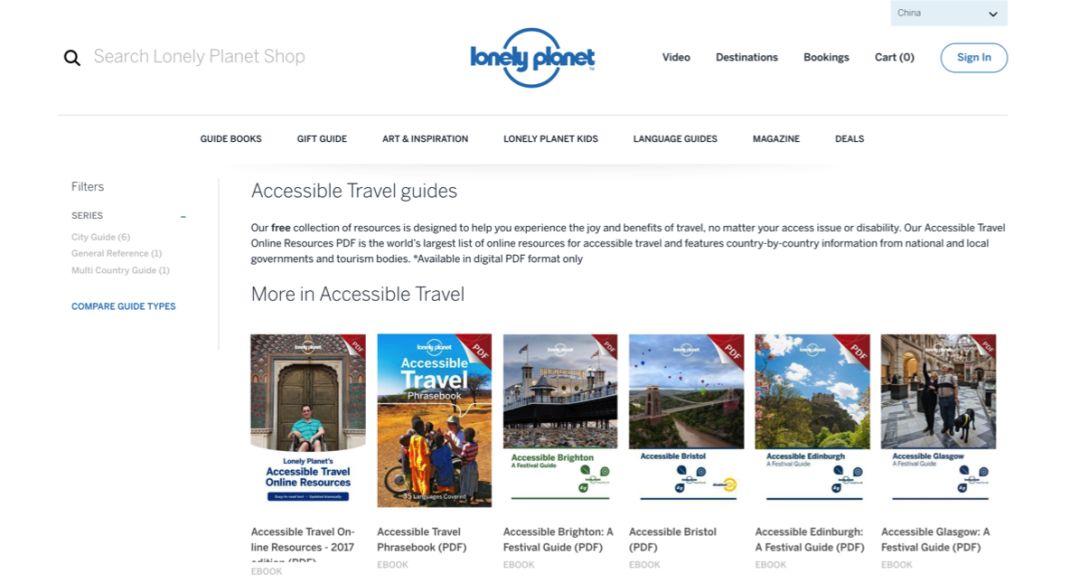Open the Accessible Edinburgh guide cover

click(x=812, y=418)
